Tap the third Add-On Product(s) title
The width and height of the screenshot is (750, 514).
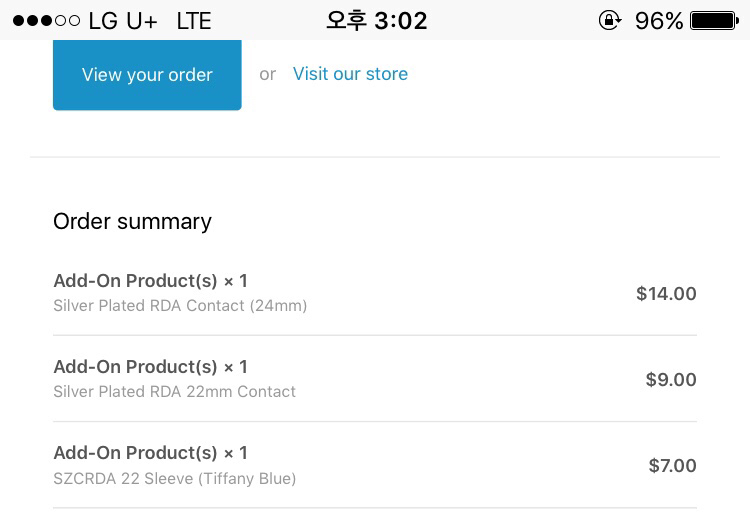click(150, 453)
